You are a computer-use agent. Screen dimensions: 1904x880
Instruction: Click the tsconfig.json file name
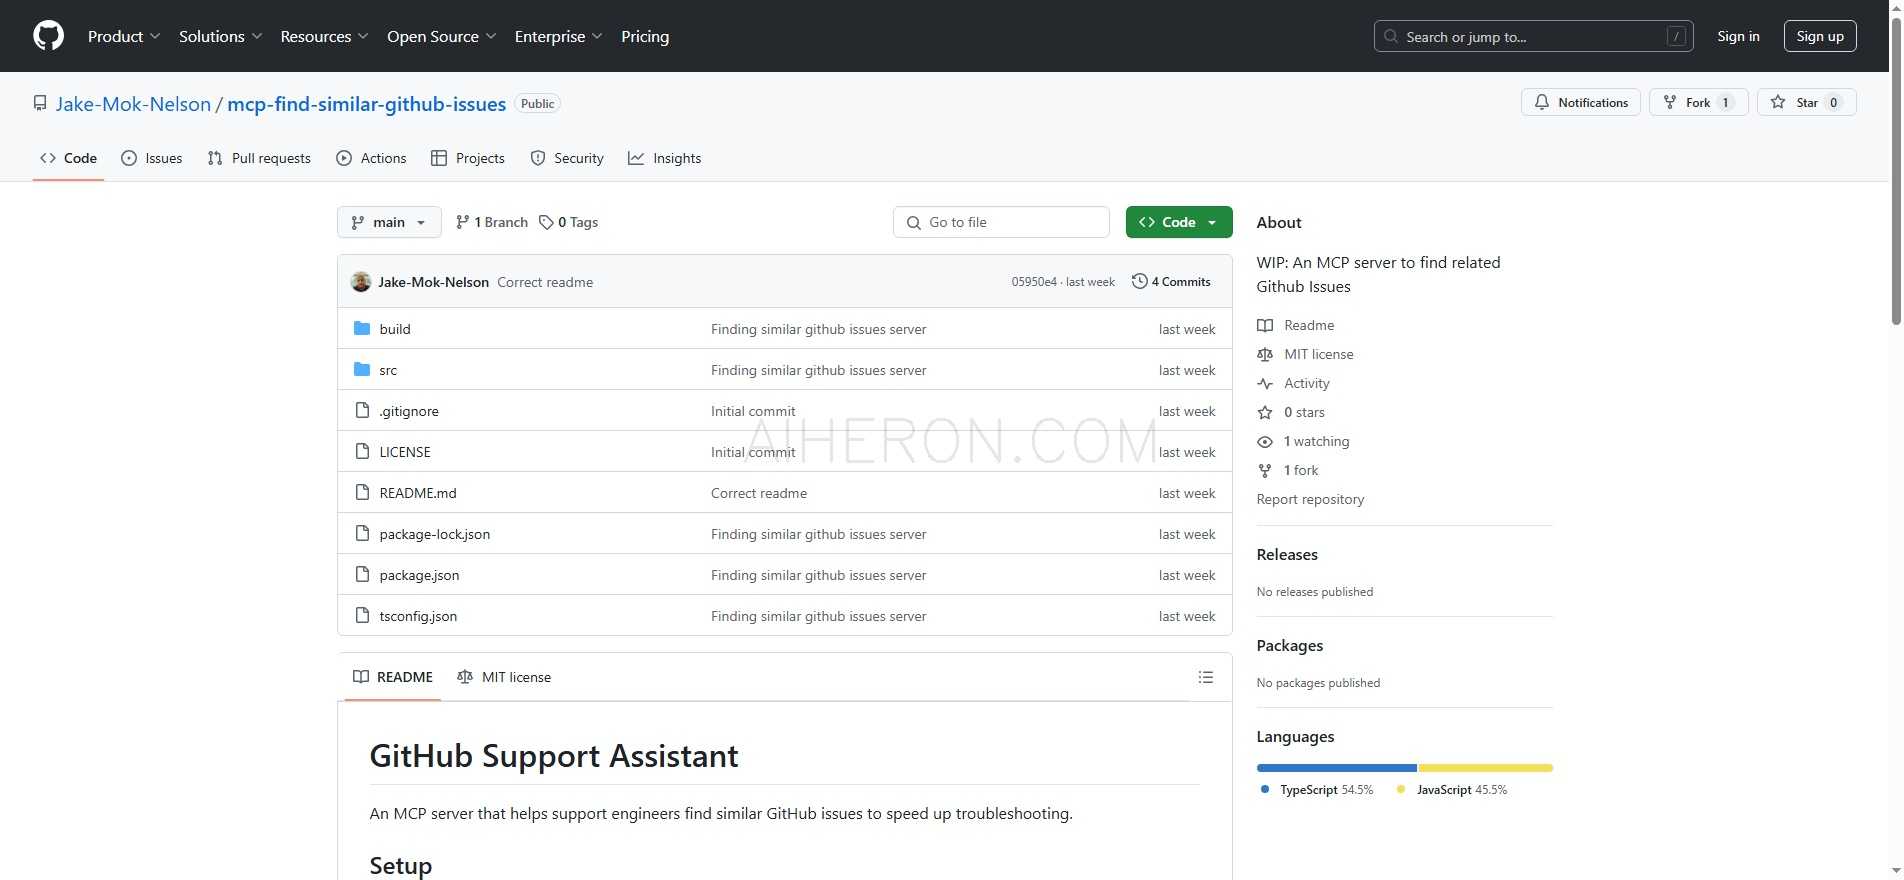tap(418, 616)
